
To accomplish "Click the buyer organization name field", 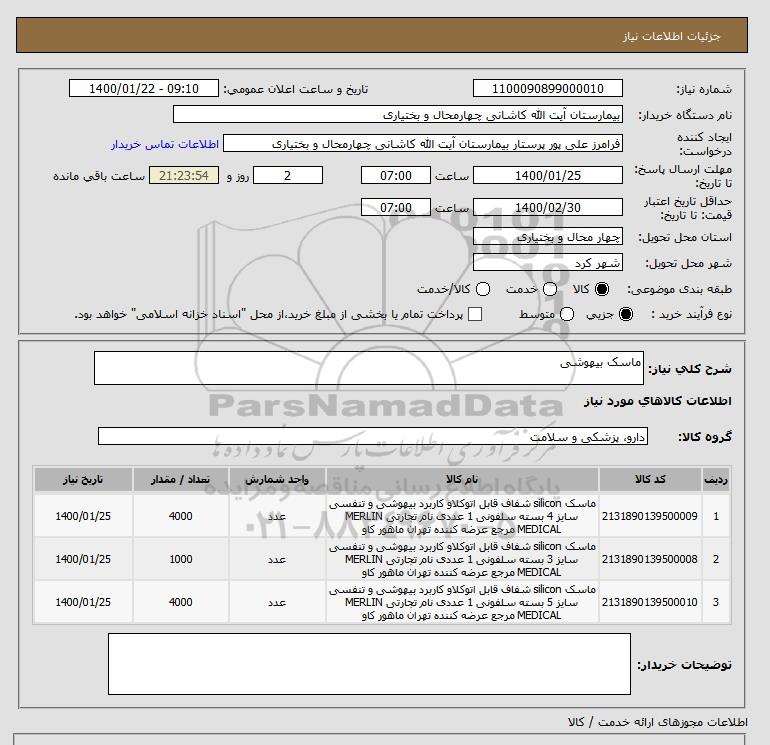I will point(398,114).
